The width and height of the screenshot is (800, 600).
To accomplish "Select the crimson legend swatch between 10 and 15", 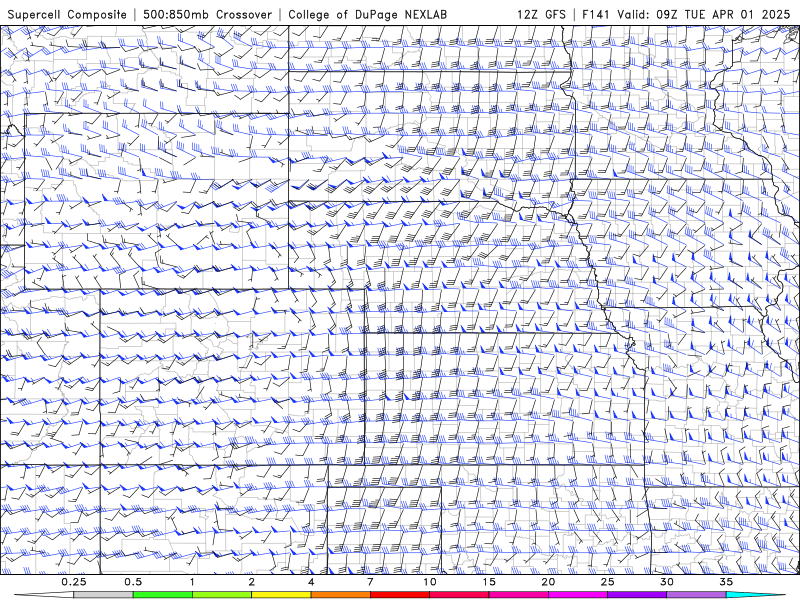I will pos(459,595).
